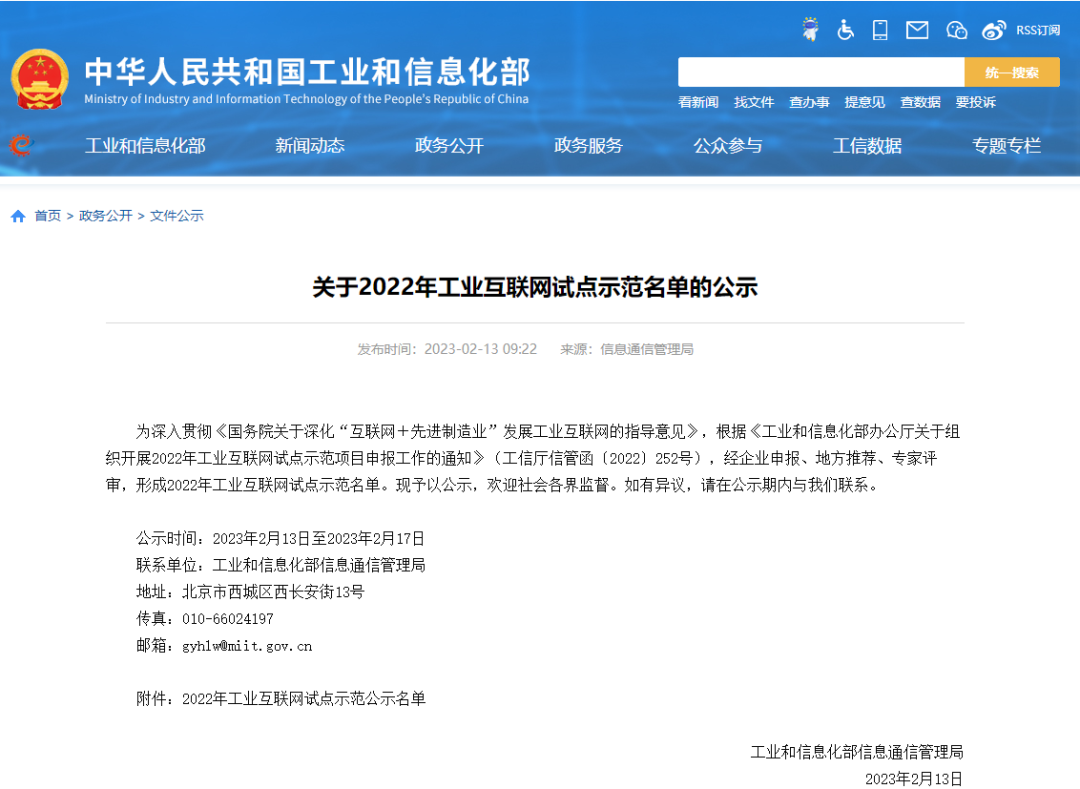Screen dimensions: 1080x789
Task: Select the 政务公开 nav item
Action: [449, 146]
